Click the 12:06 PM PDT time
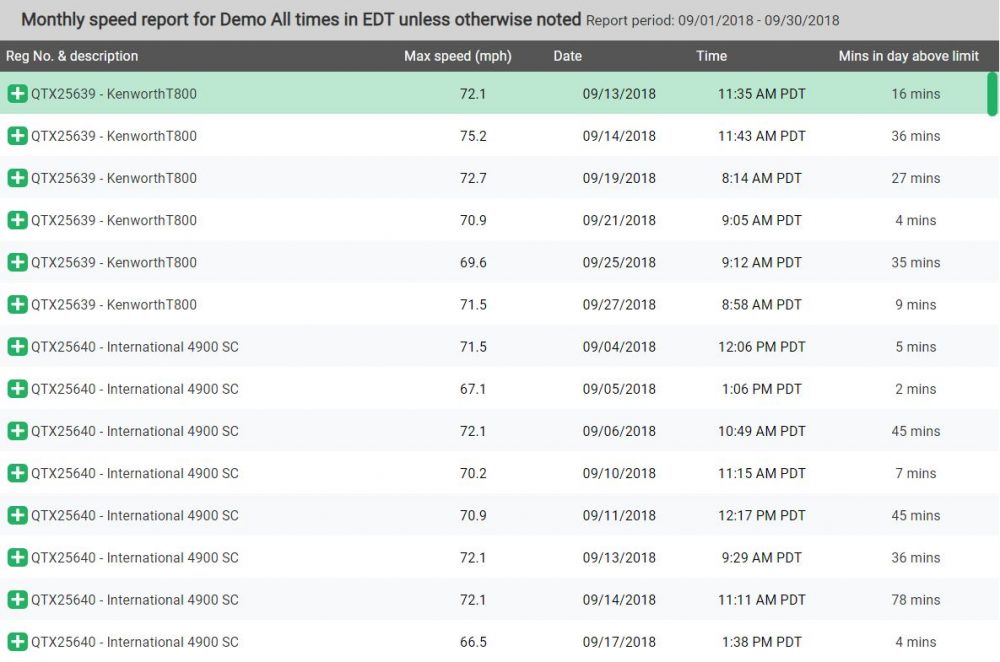This screenshot has width=1000, height=662. point(761,346)
